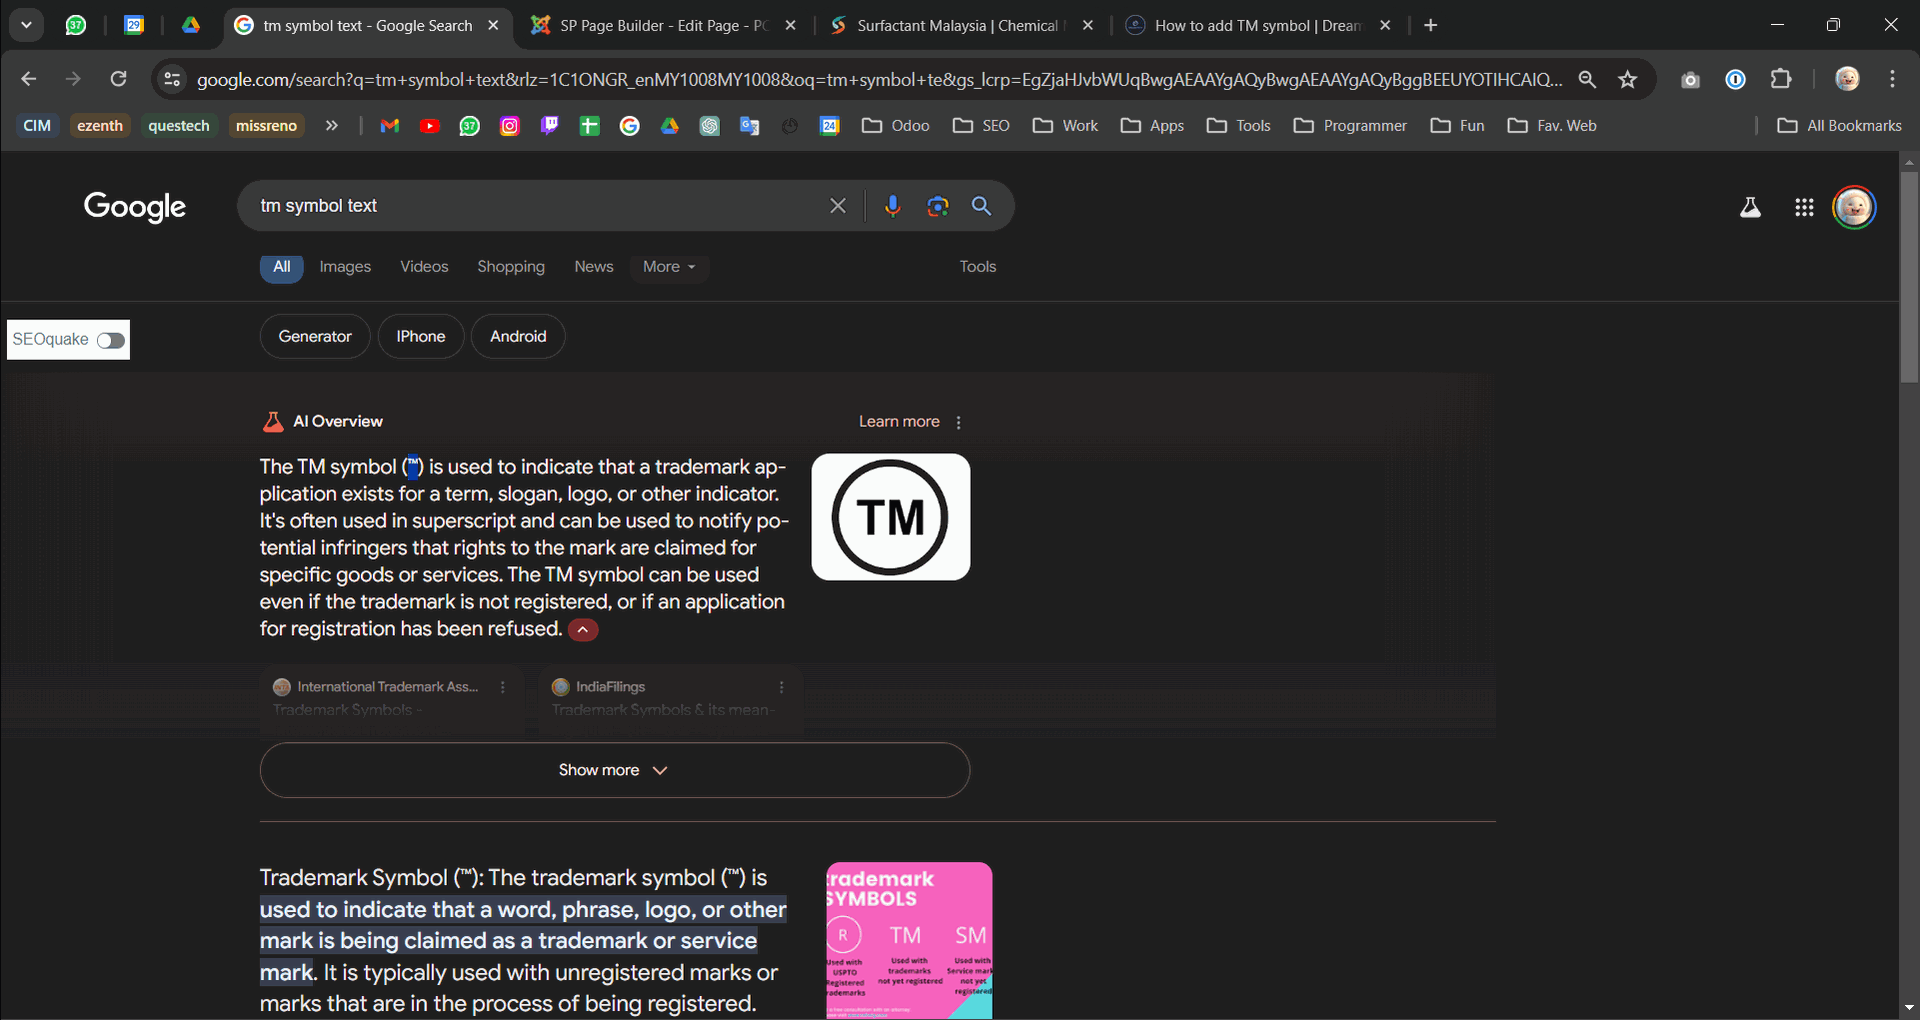Open the Gmail bookmark icon
The height and width of the screenshot is (1020, 1920).
coord(390,125)
